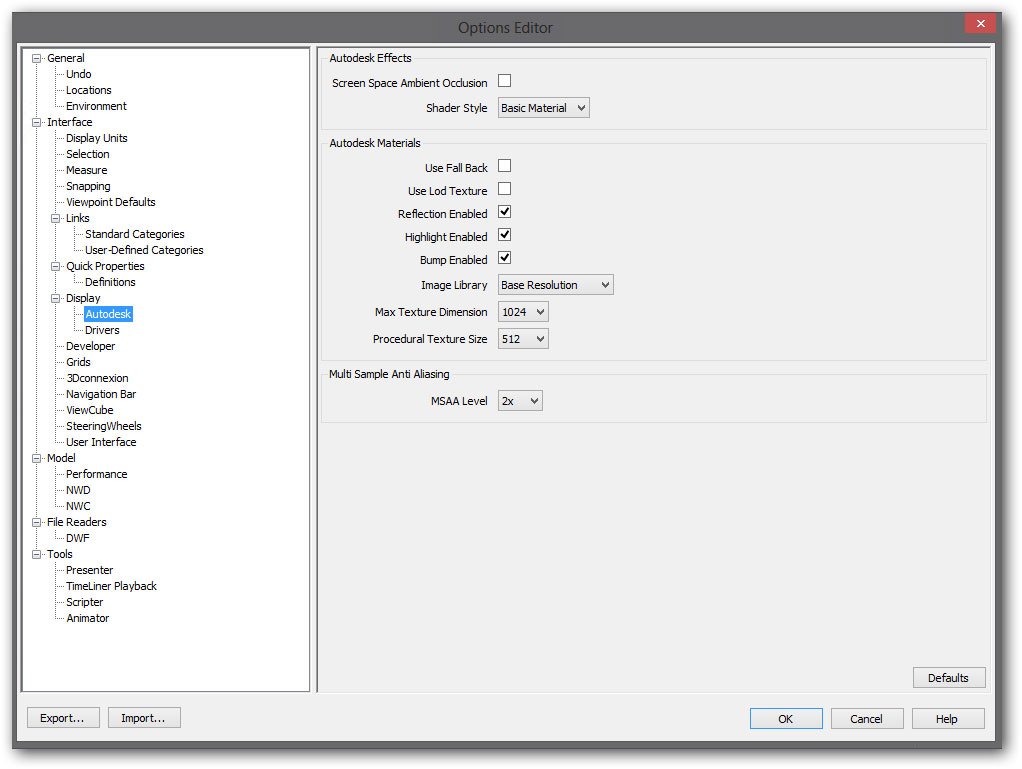This screenshot has width=1022, height=769.
Task: Enable Use Lod Texture checkbox
Action: [505, 189]
